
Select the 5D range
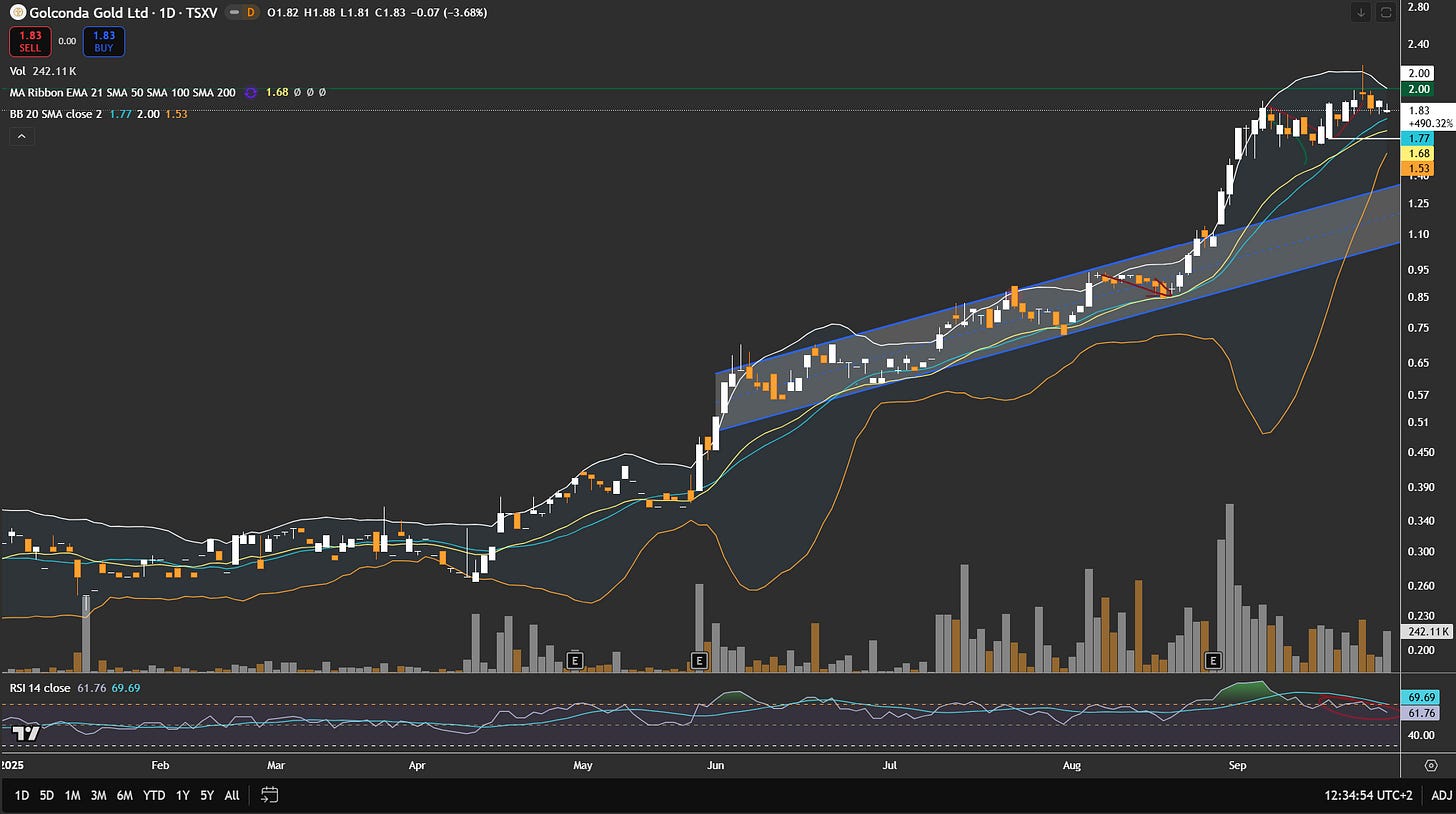pyautogui.click(x=47, y=796)
